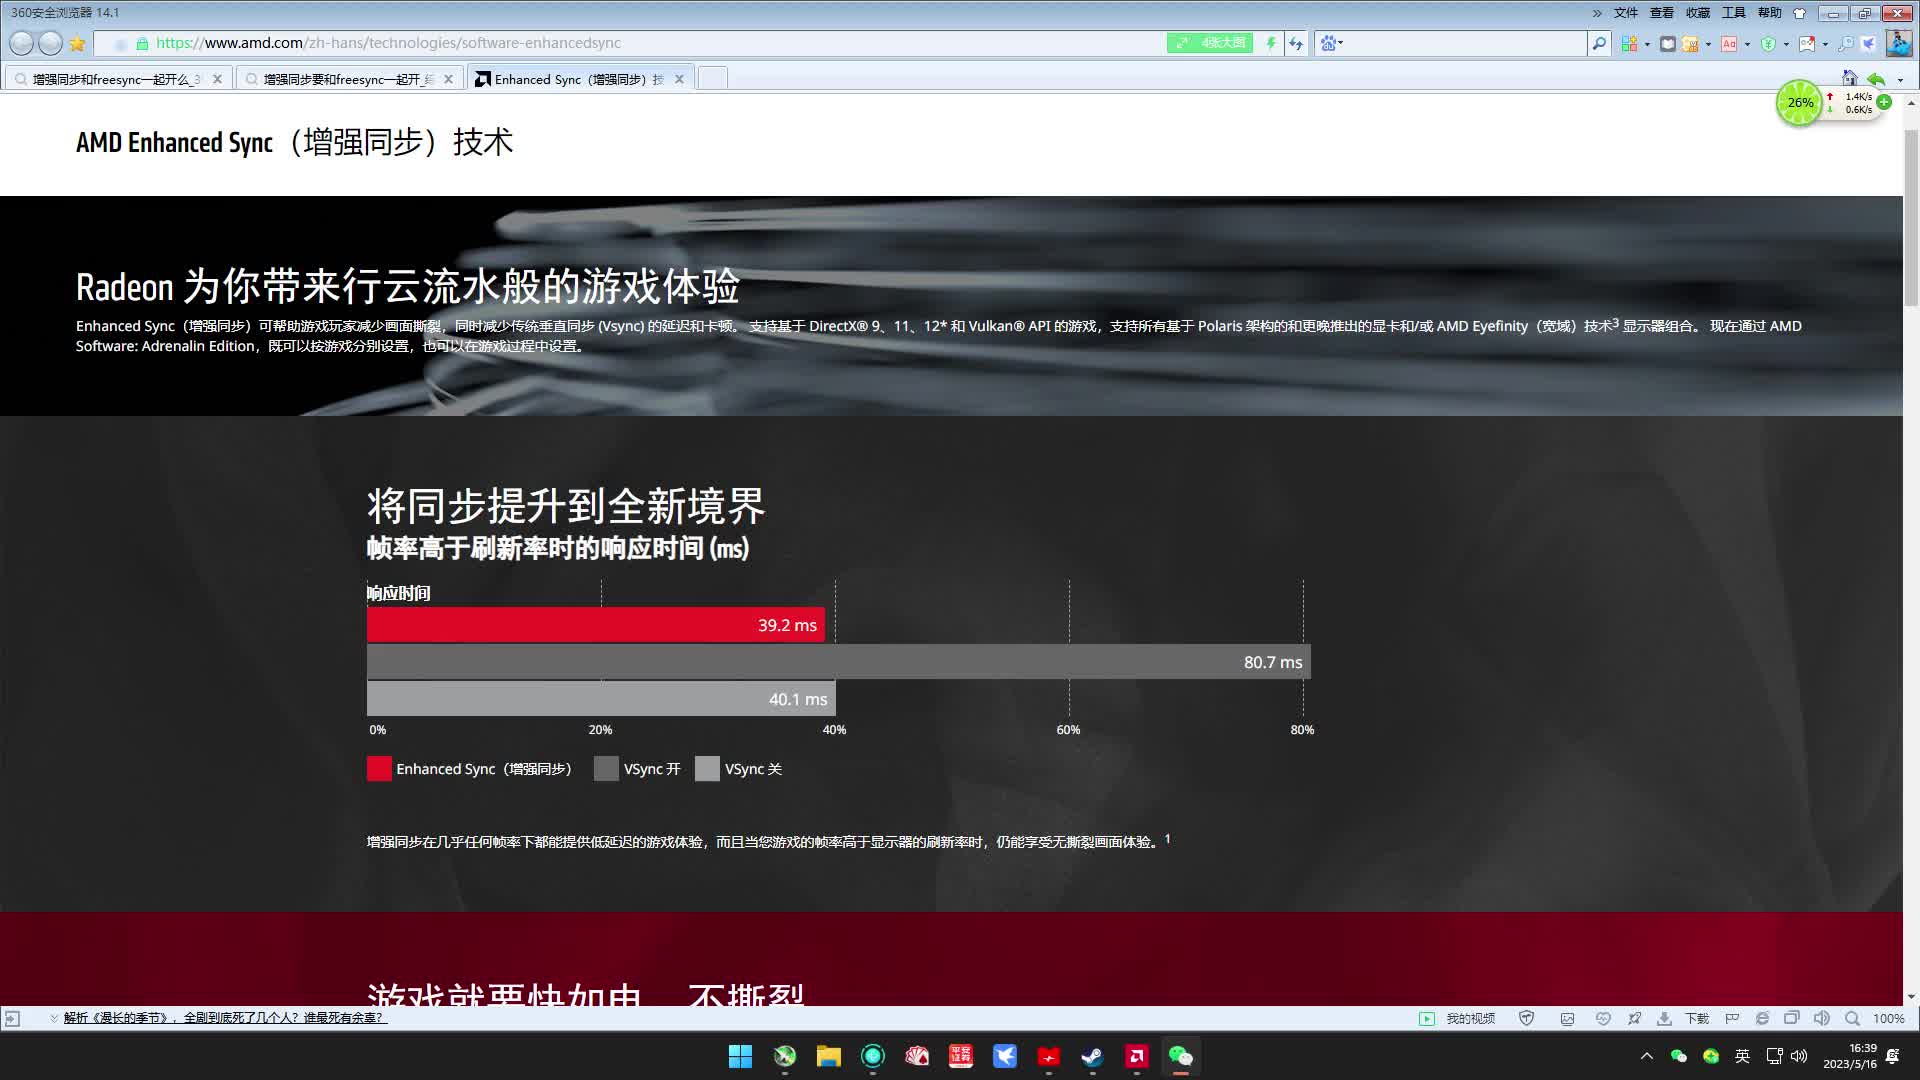Click the Baidu paw search-engine icon

[x=1328, y=43]
